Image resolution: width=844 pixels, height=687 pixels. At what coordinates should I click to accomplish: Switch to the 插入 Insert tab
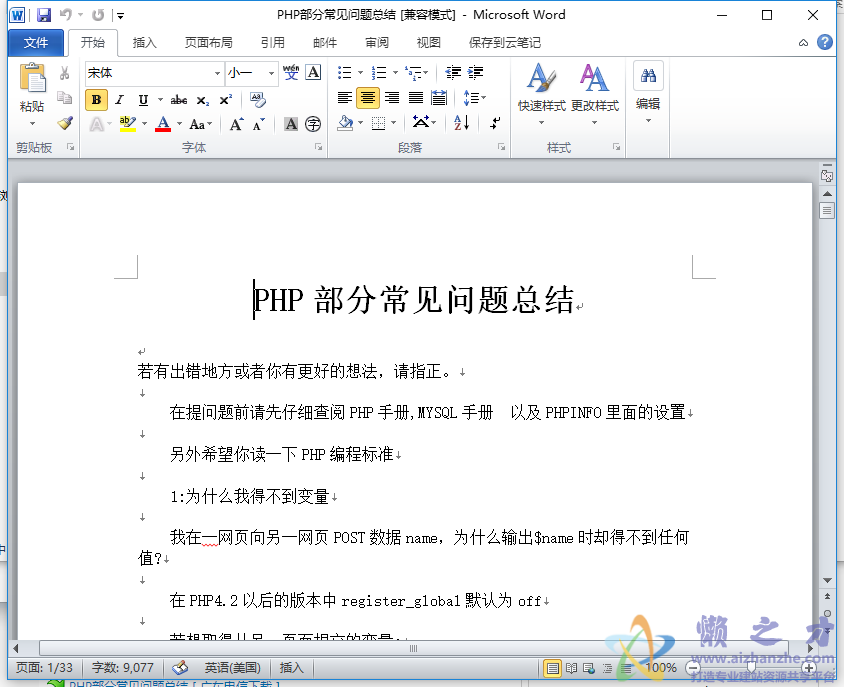click(x=144, y=43)
